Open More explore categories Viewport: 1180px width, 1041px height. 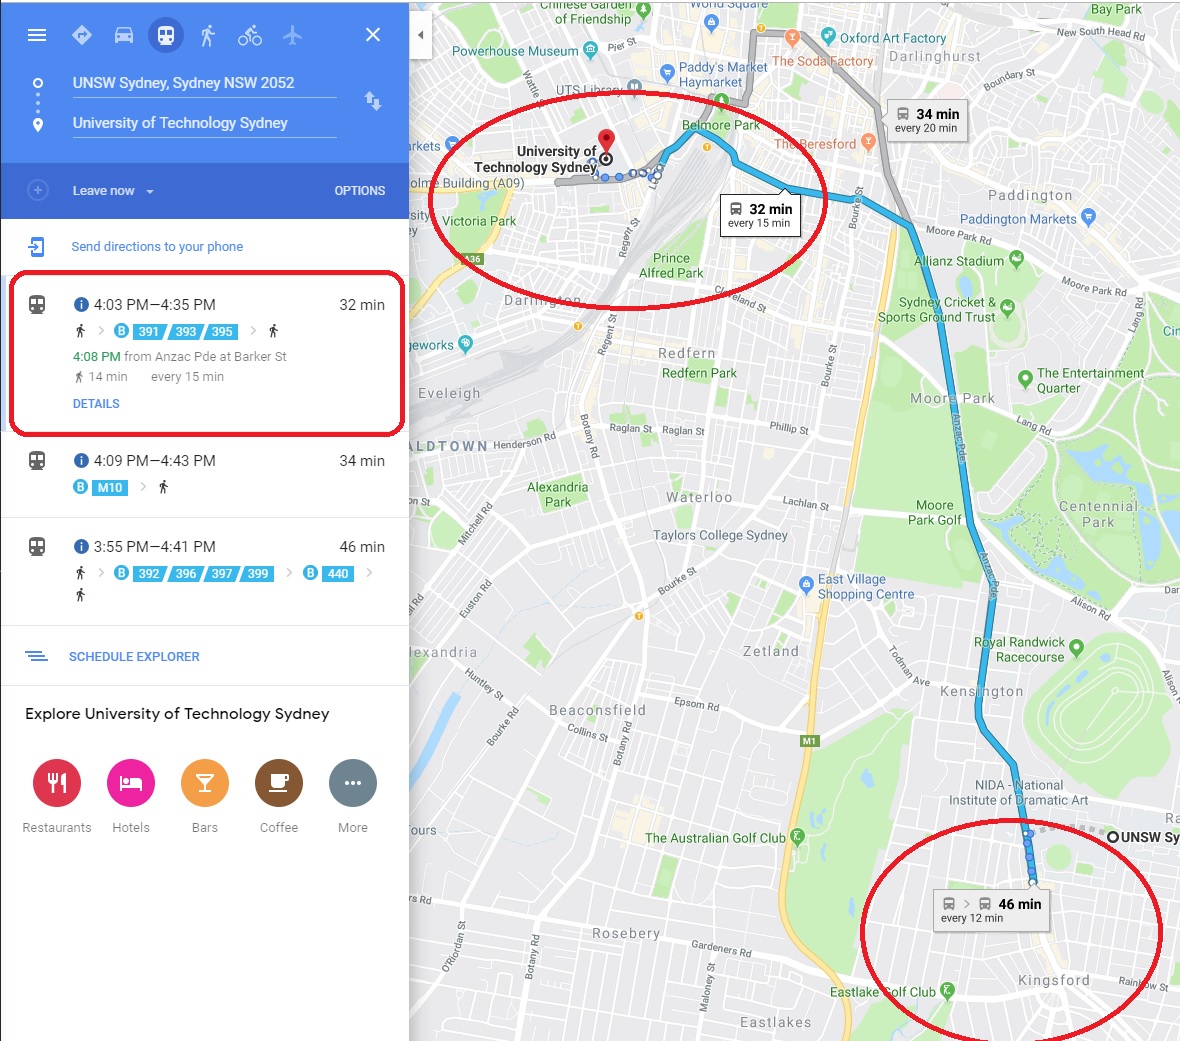tap(353, 783)
